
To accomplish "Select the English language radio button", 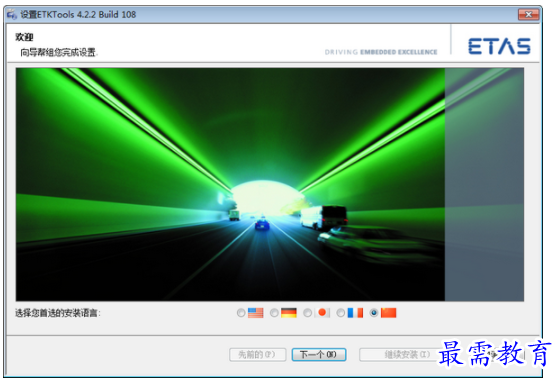I will click(x=241, y=313).
